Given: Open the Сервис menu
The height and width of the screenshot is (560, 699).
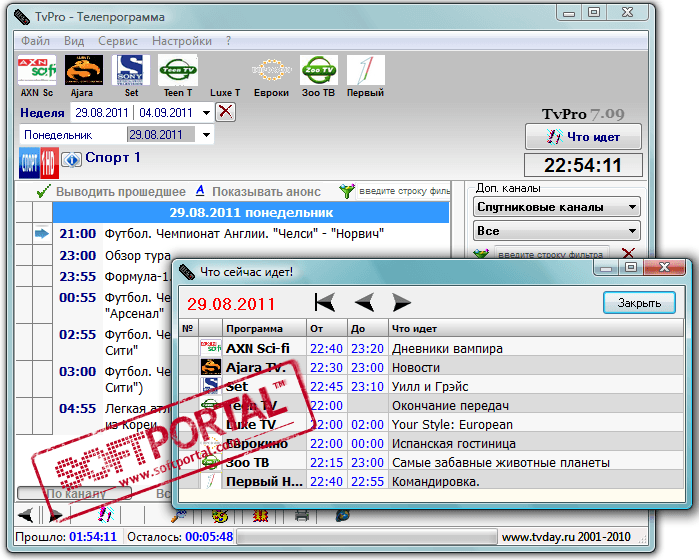Looking at the screenshot, I should click(x=118, y=41).
